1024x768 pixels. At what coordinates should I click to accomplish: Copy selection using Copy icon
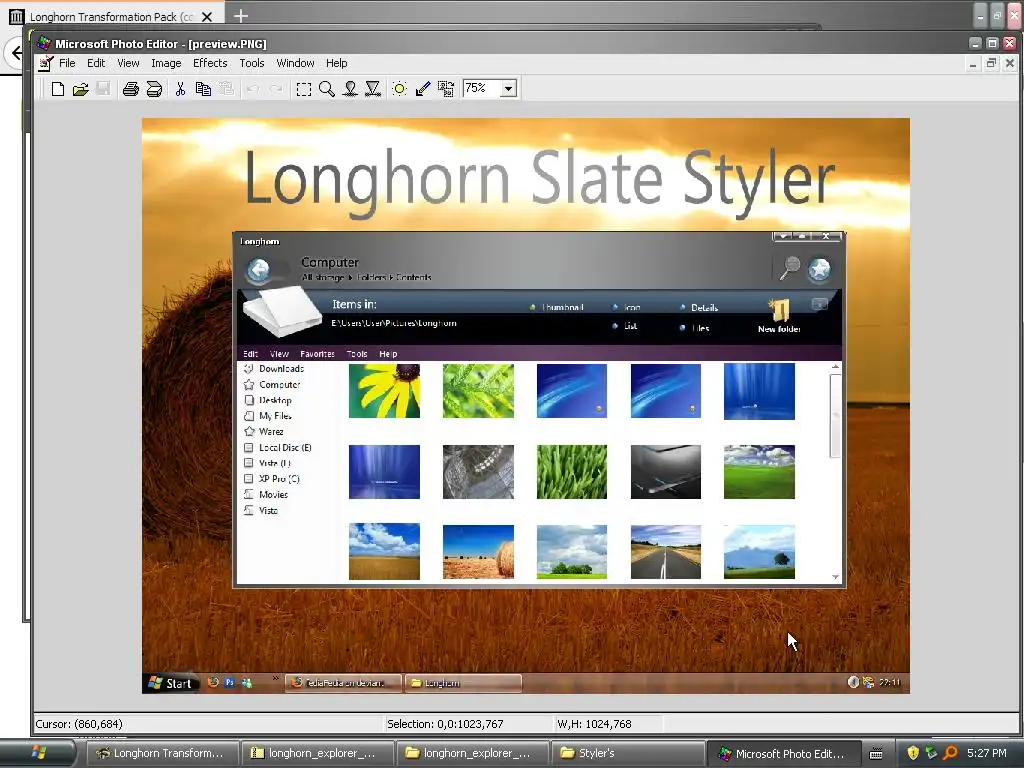(203, 89)
